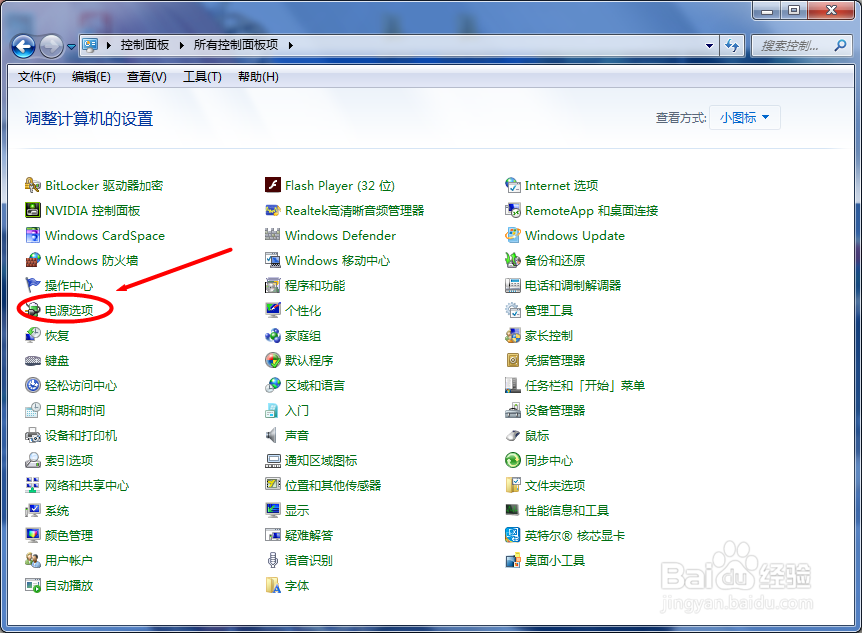Open the 家庭组 link

[x=303, y=335]
